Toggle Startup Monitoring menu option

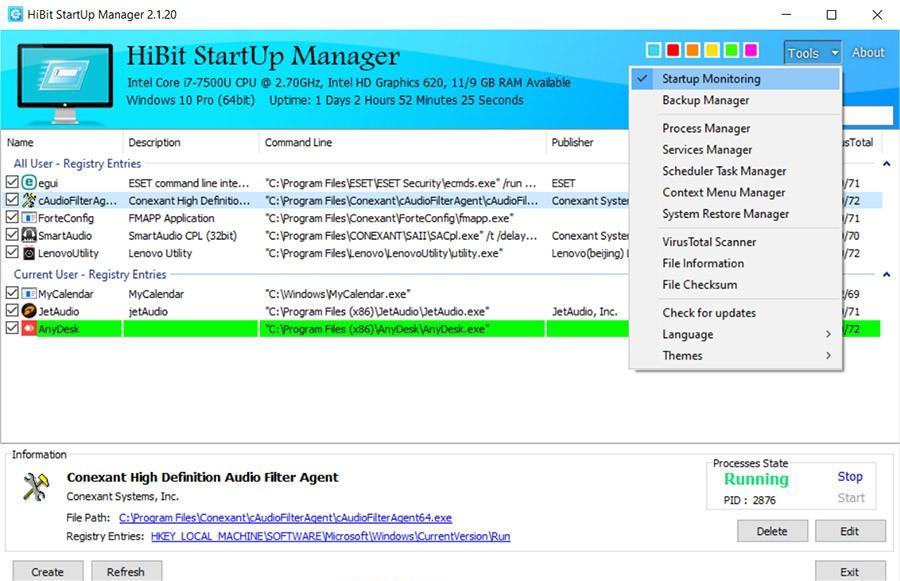(x=735, y=79)
